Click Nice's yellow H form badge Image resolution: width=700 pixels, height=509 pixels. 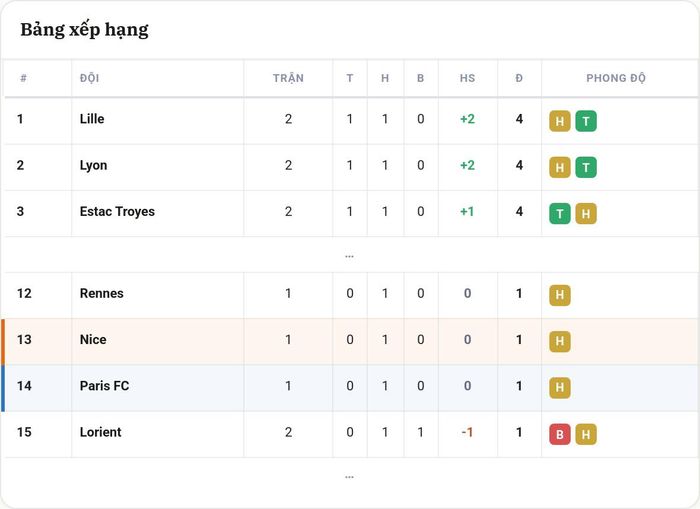pyautogui.click(x=560, y=342)
